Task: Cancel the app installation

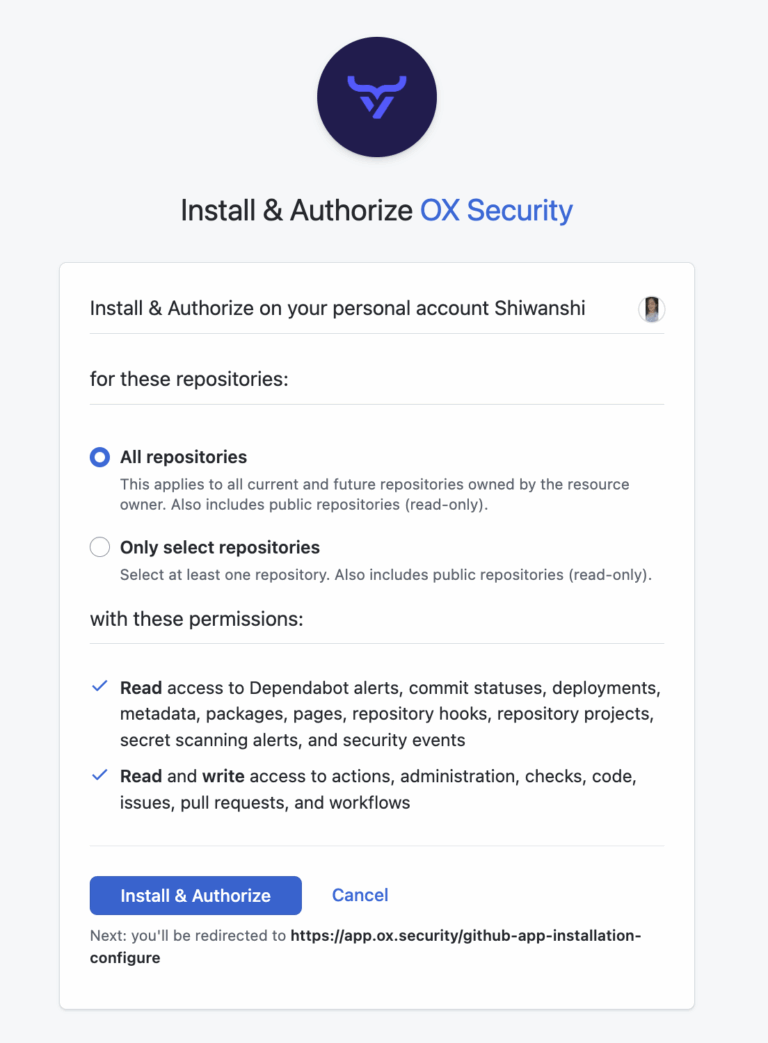Action: coord(360,895)
